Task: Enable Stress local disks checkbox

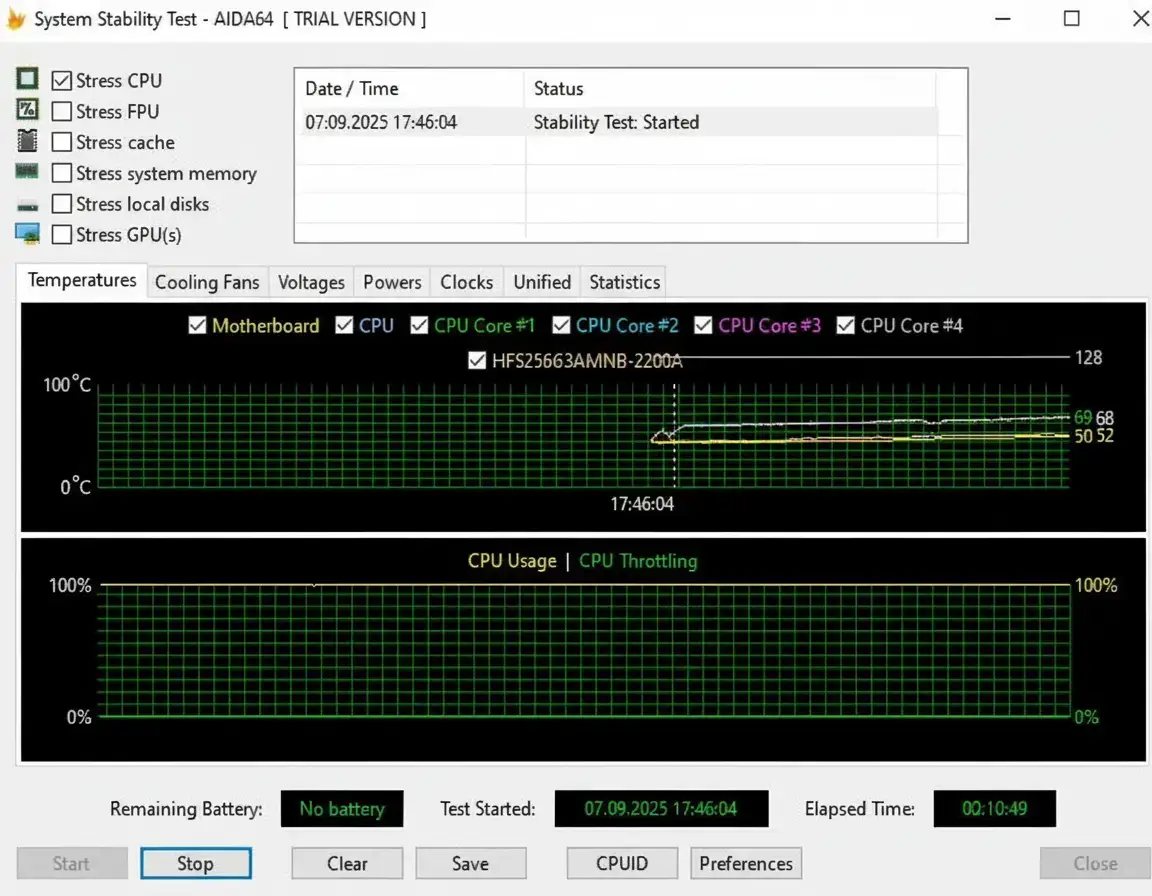Action: tap(62, 203)
